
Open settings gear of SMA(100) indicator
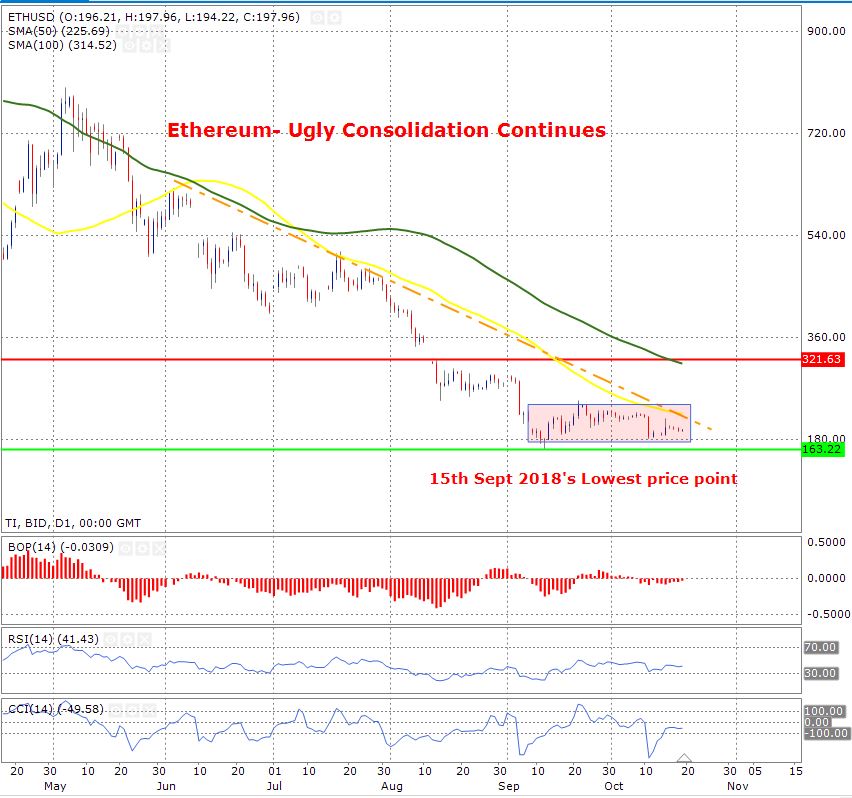click(x=147, y=45)
